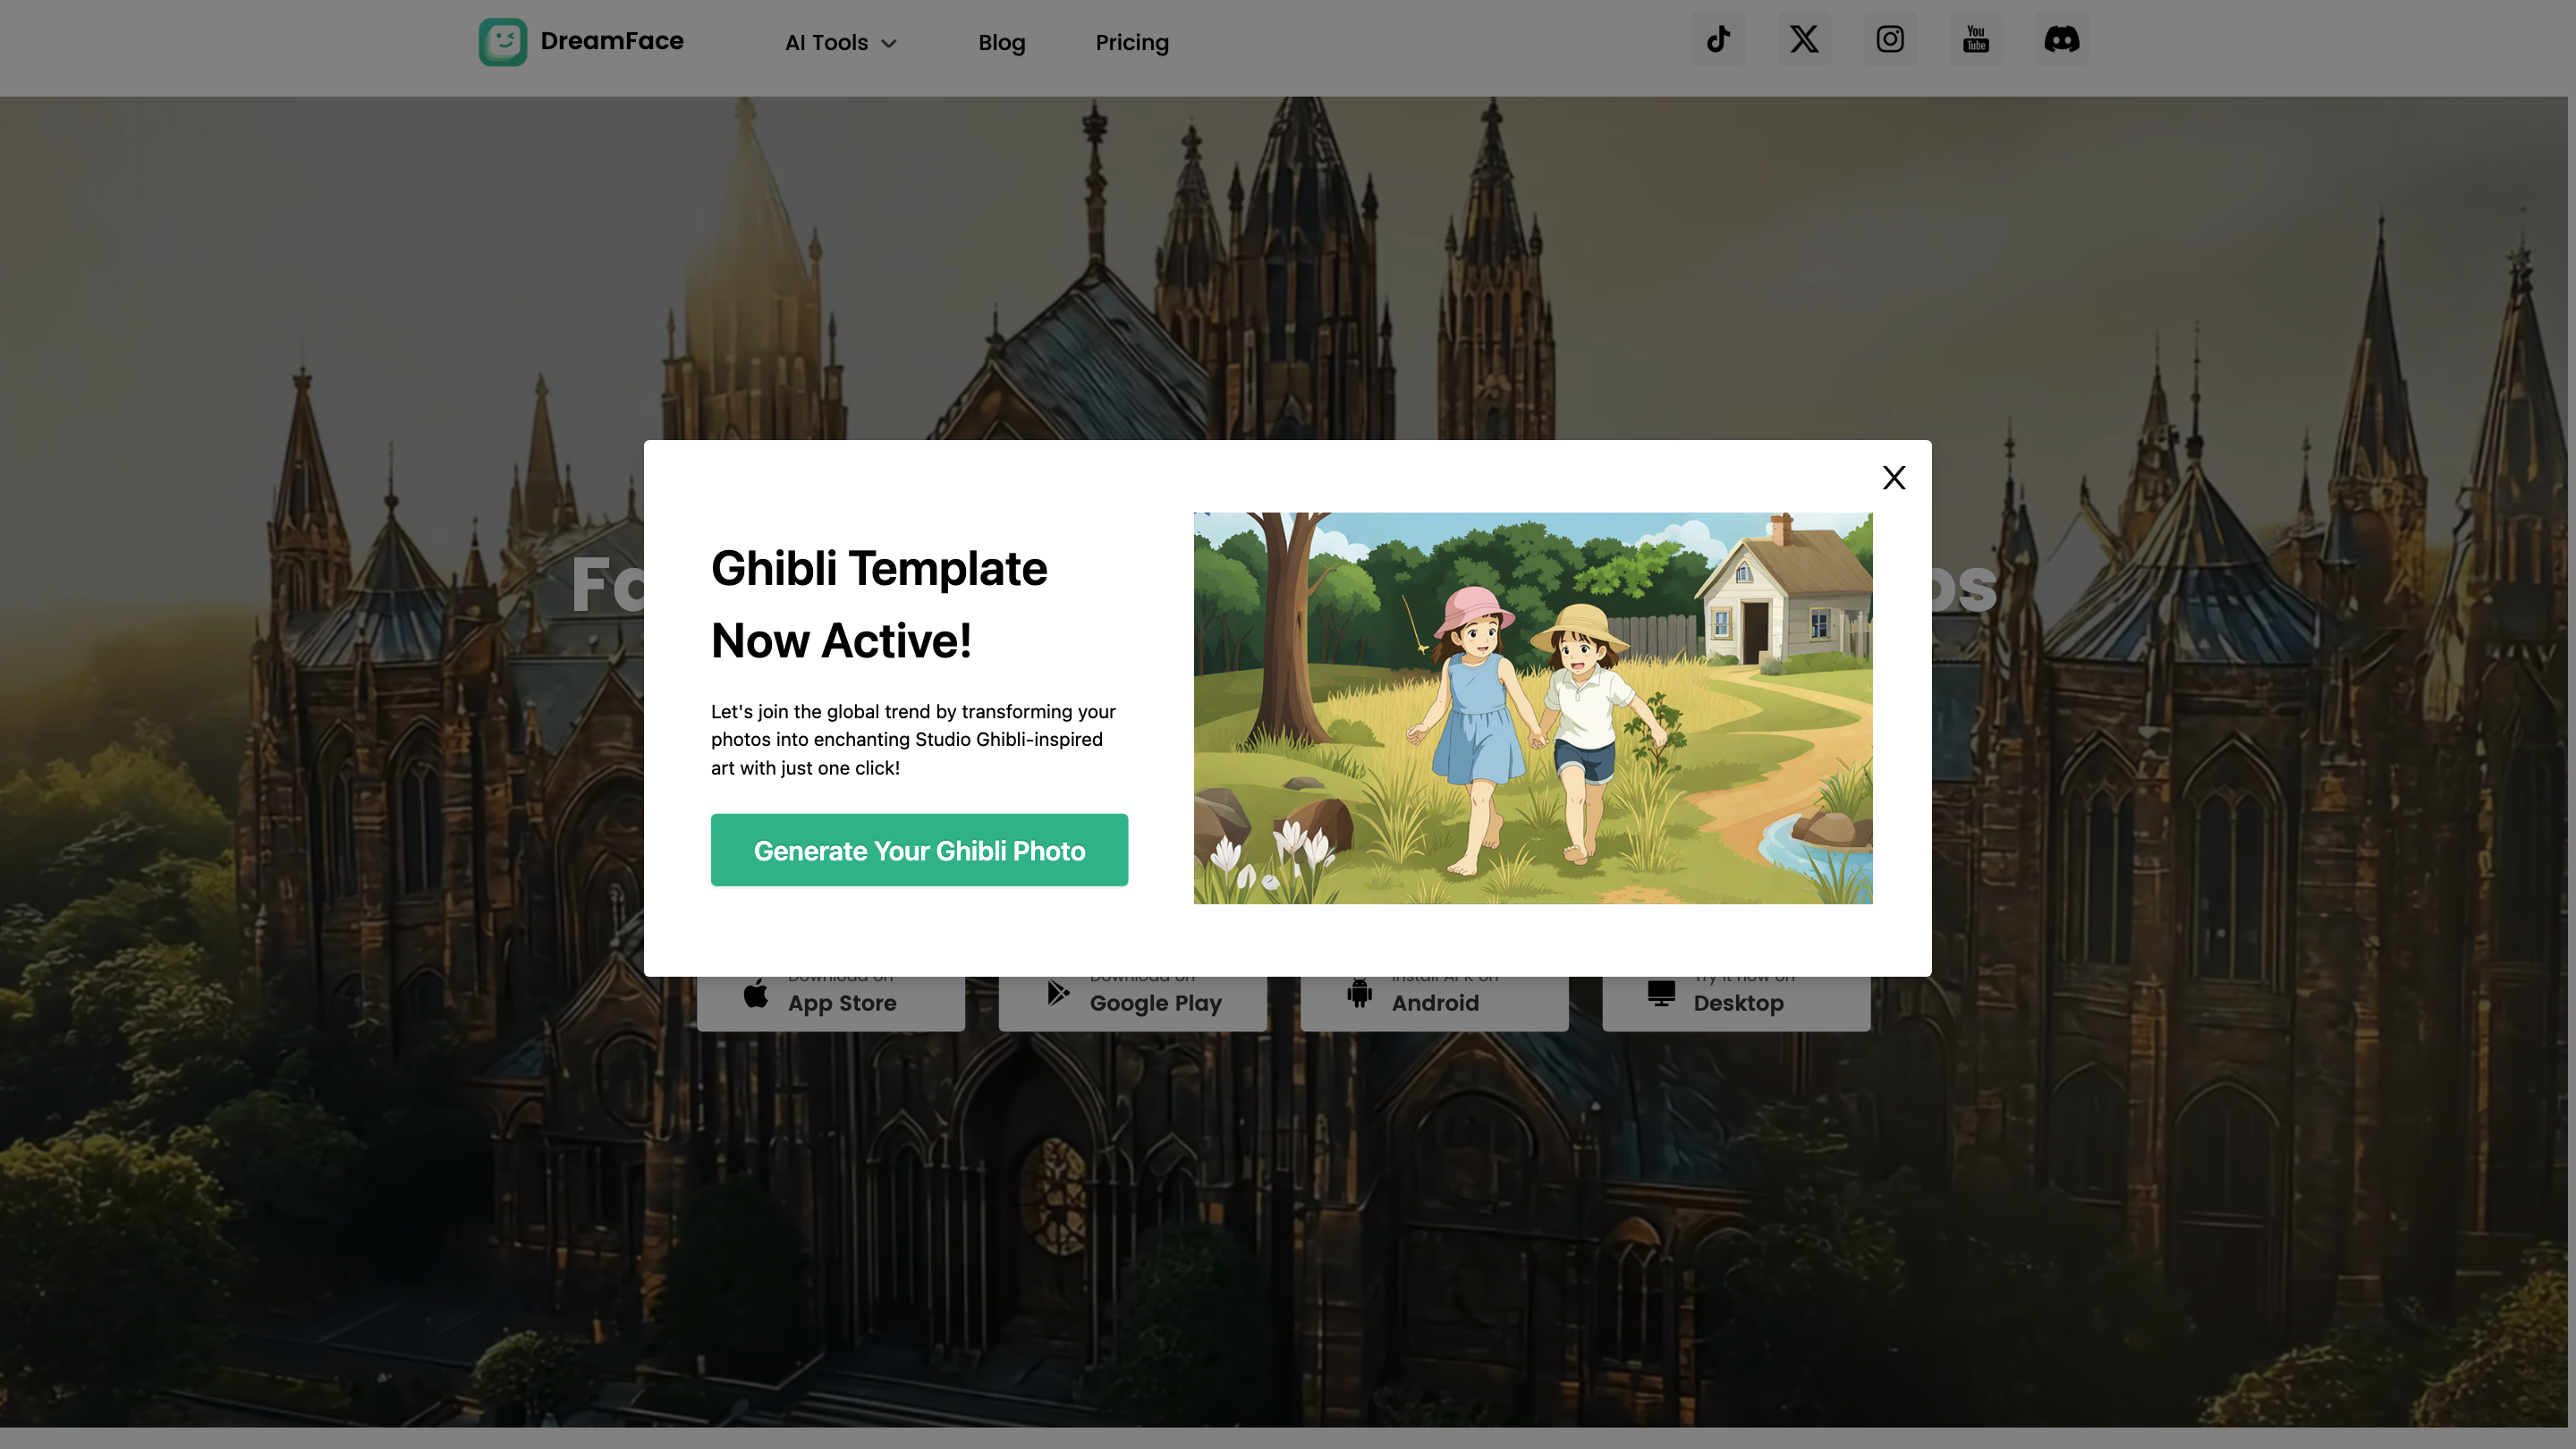Open DreamFace TikTok page icon
2576x1449 pixels.
click(1718, 40)
